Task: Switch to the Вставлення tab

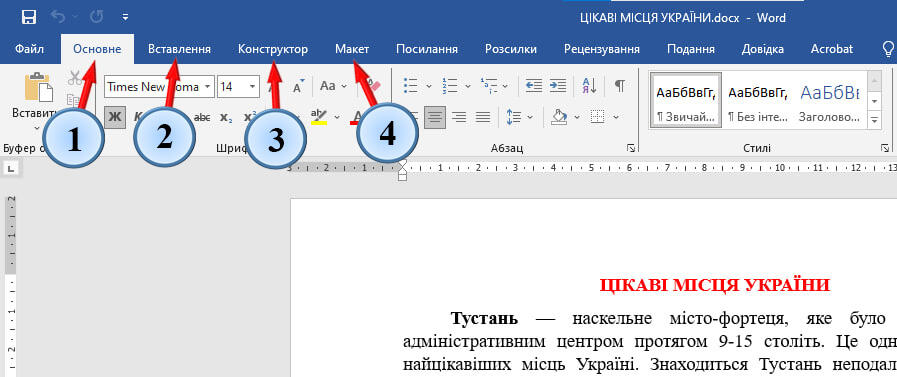Action: [x=179, y=49]
